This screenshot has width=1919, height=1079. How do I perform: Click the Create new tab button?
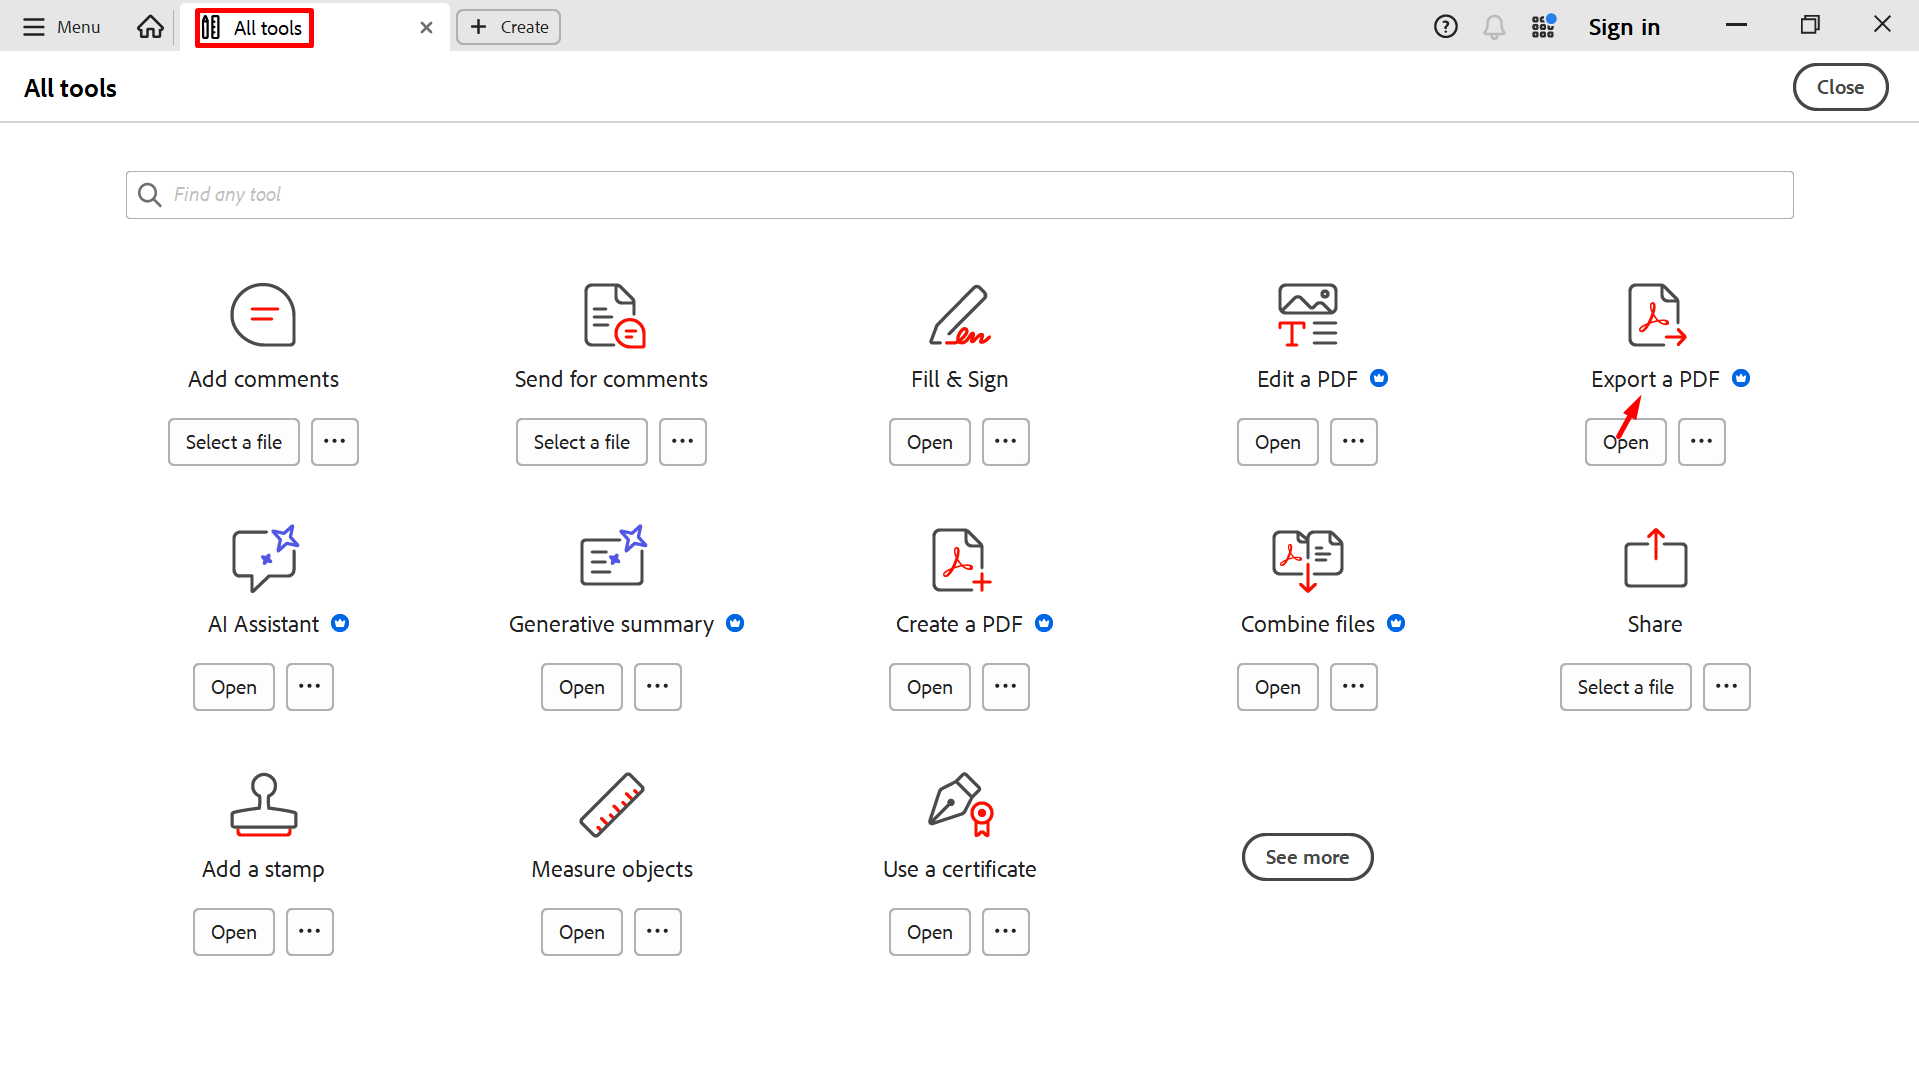[x=508, y=27]
